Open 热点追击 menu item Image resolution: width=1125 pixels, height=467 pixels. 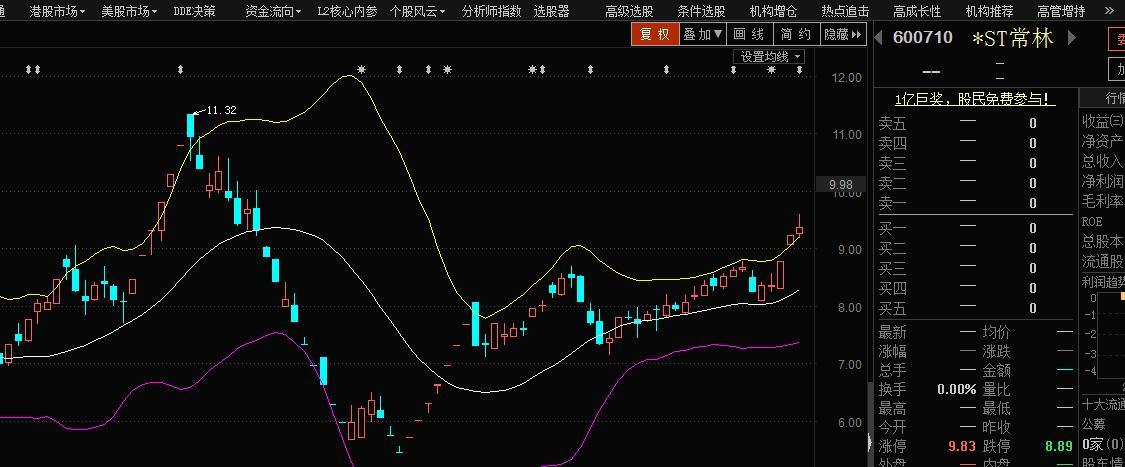pyautogui.click(x=845, y=11)
